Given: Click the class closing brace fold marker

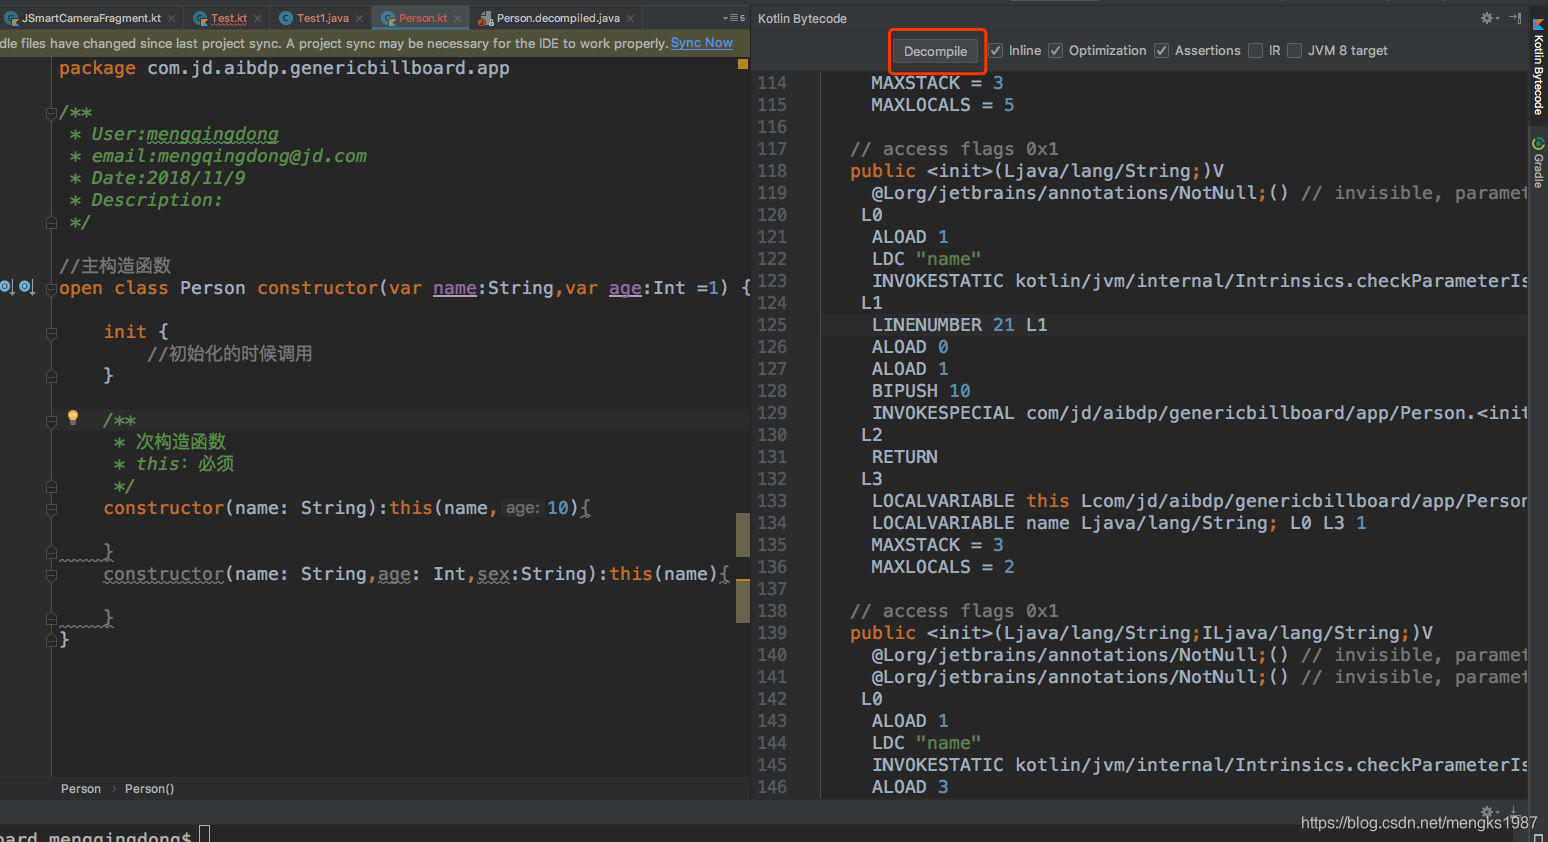Looking at the screenshot, I should [x=51, y=640].
